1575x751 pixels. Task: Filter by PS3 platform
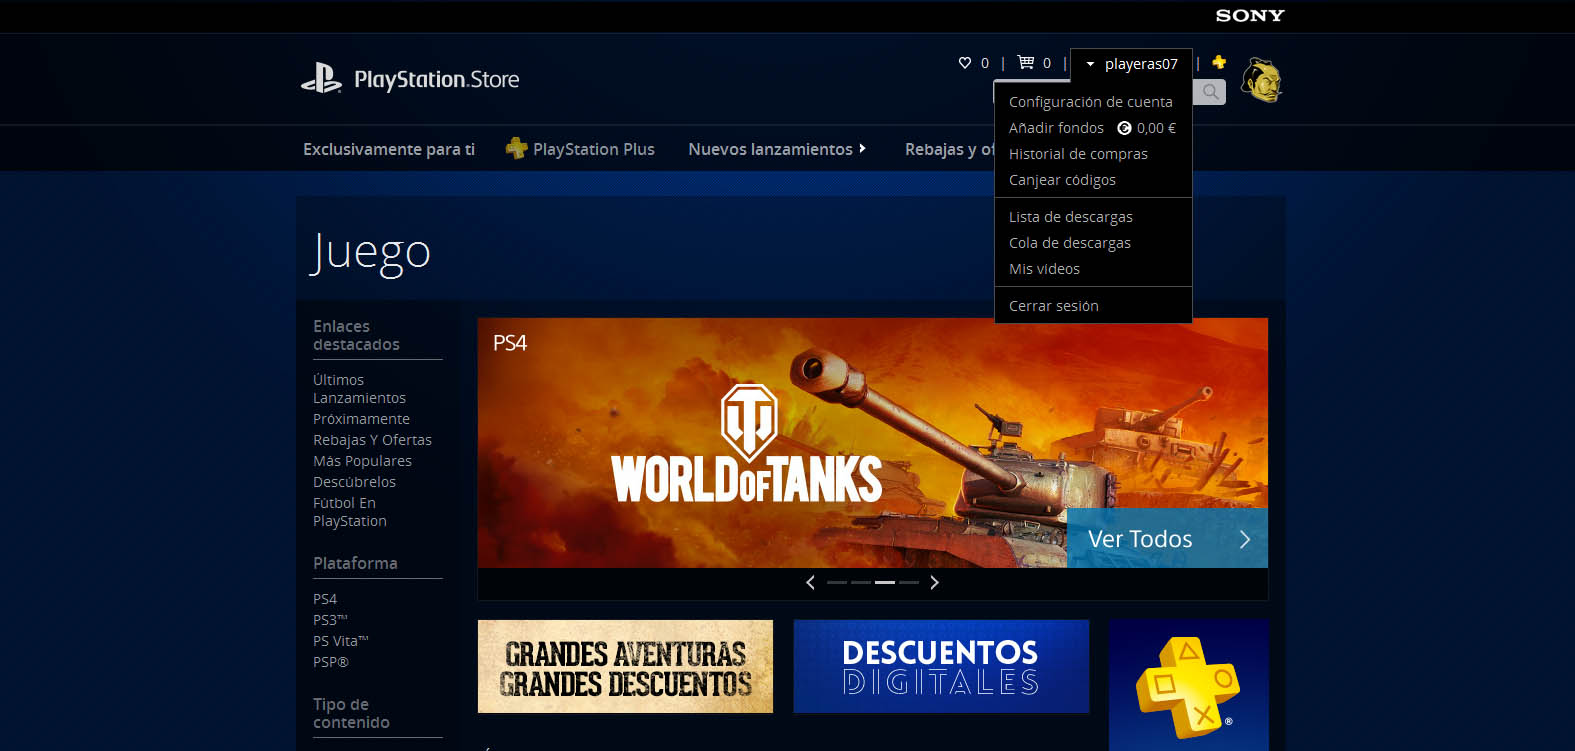(x=330, y=620)
